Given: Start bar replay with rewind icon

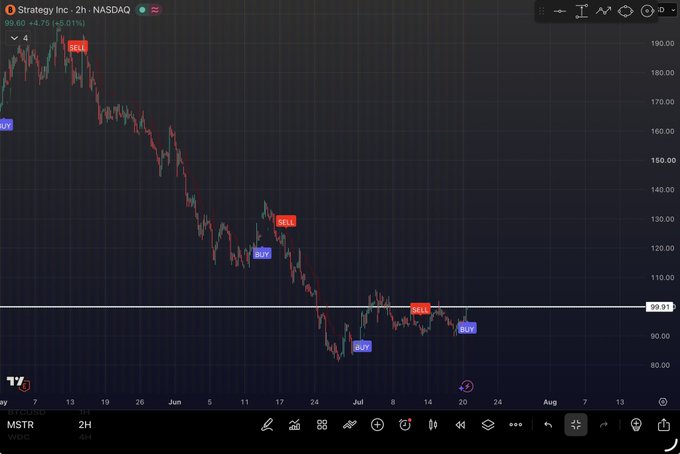Looking at the screenshot, I should tap(460, 425).
